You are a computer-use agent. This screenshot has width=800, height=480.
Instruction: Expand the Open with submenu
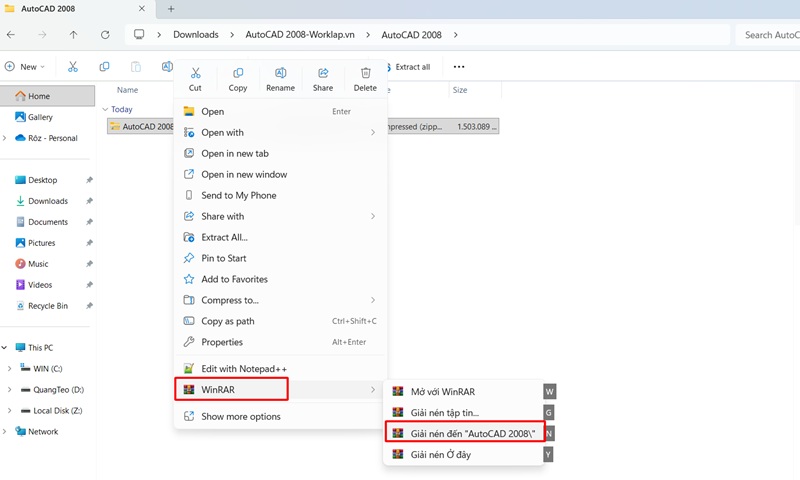(280, 132)
